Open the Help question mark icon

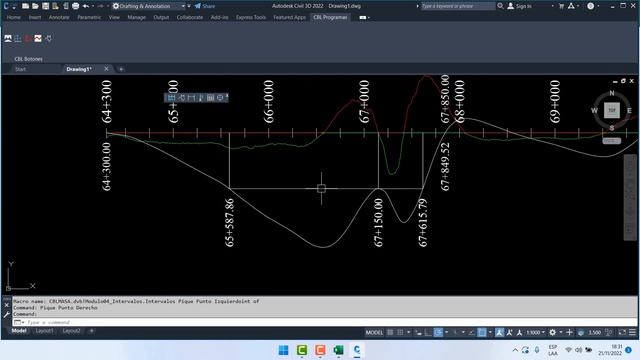(591, 6)
